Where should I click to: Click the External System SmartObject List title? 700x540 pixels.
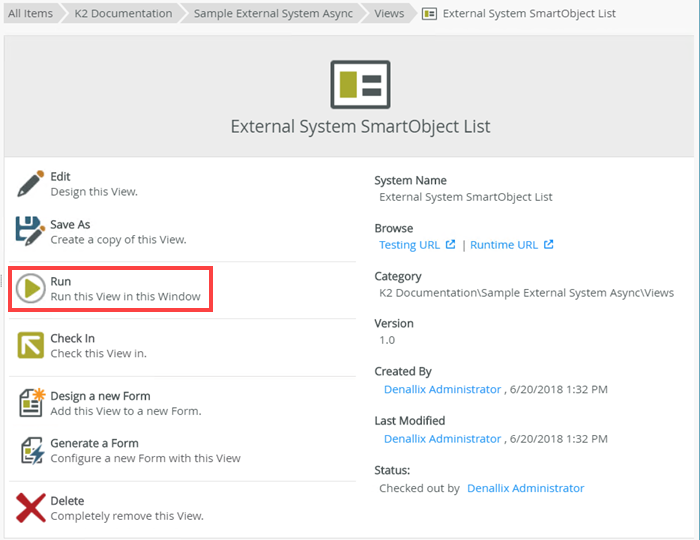coord(360,127)
